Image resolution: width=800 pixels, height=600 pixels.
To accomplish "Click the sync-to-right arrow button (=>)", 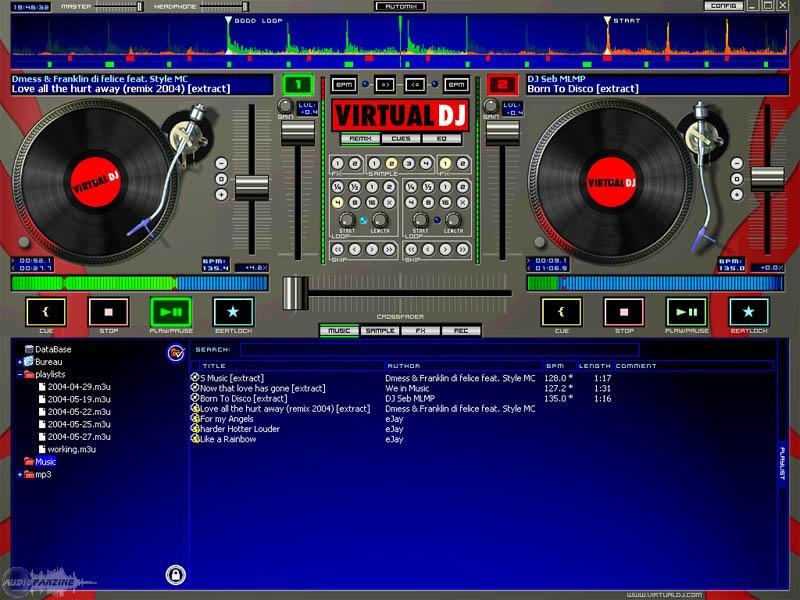I will [385, 85].
